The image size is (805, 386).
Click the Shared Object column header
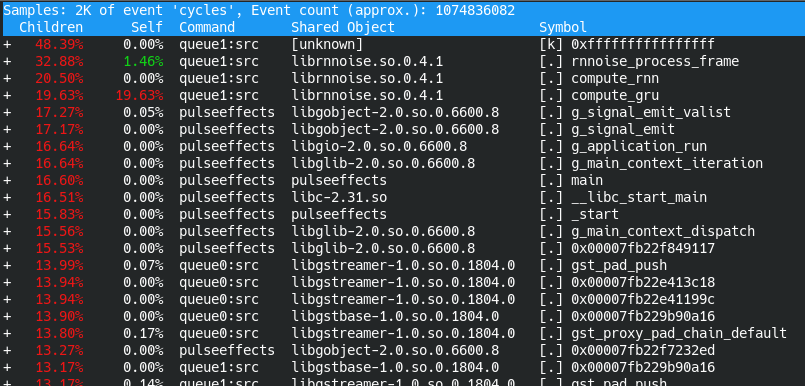[343, 27]
